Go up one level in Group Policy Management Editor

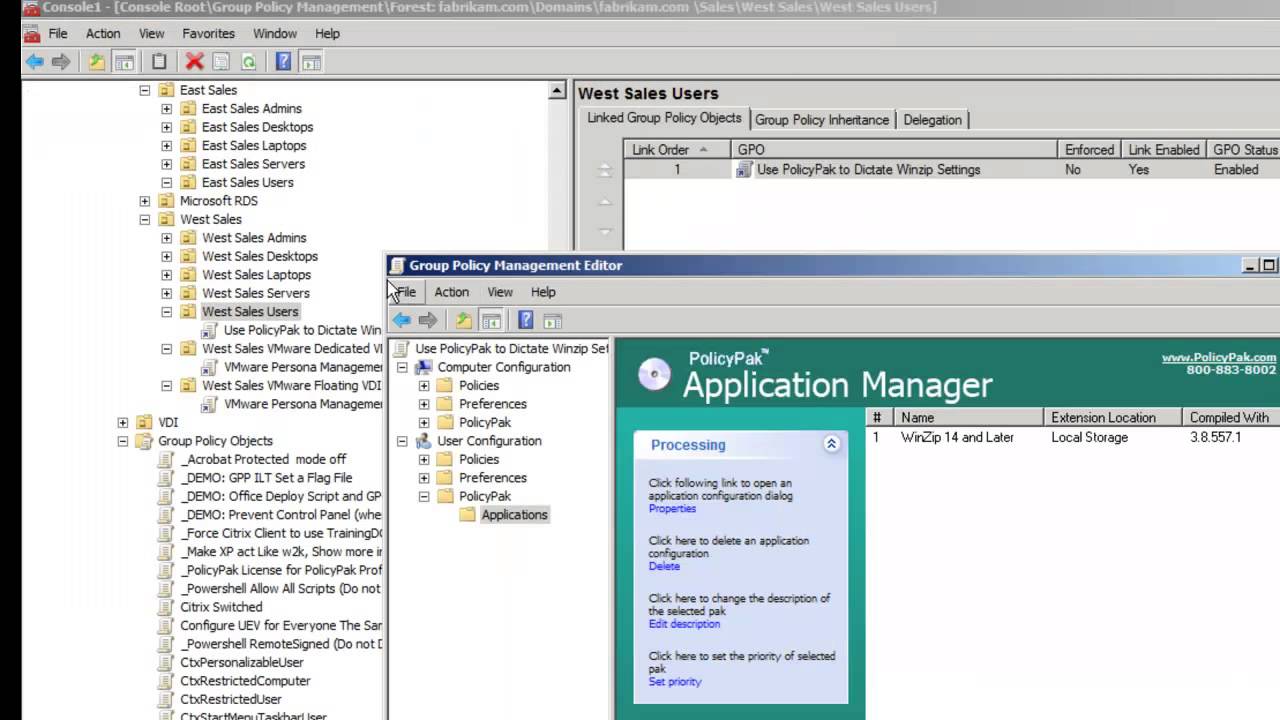(463, 320)
